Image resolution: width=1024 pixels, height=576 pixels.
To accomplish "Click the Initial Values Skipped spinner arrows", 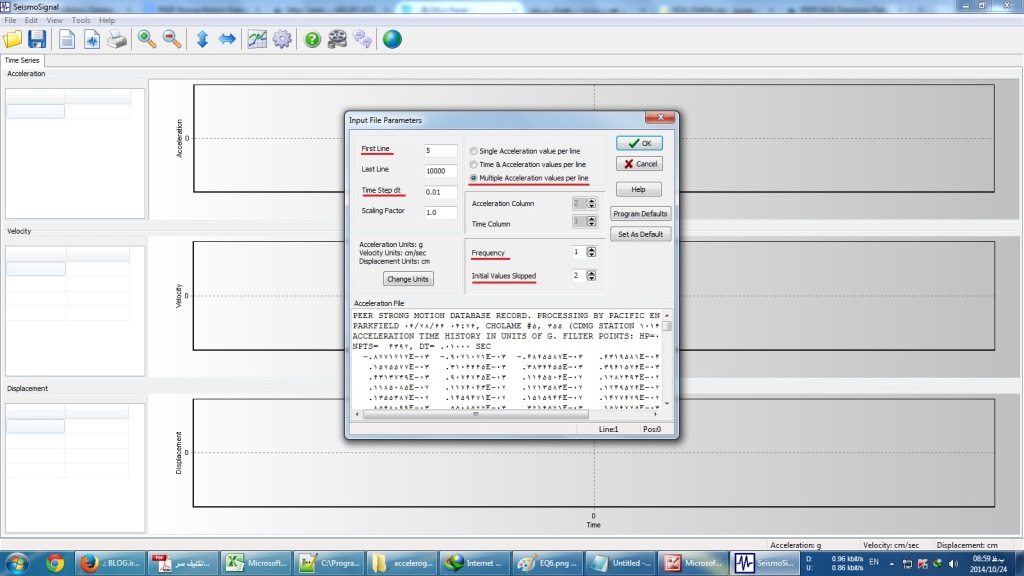I will [x=594, y=275].
